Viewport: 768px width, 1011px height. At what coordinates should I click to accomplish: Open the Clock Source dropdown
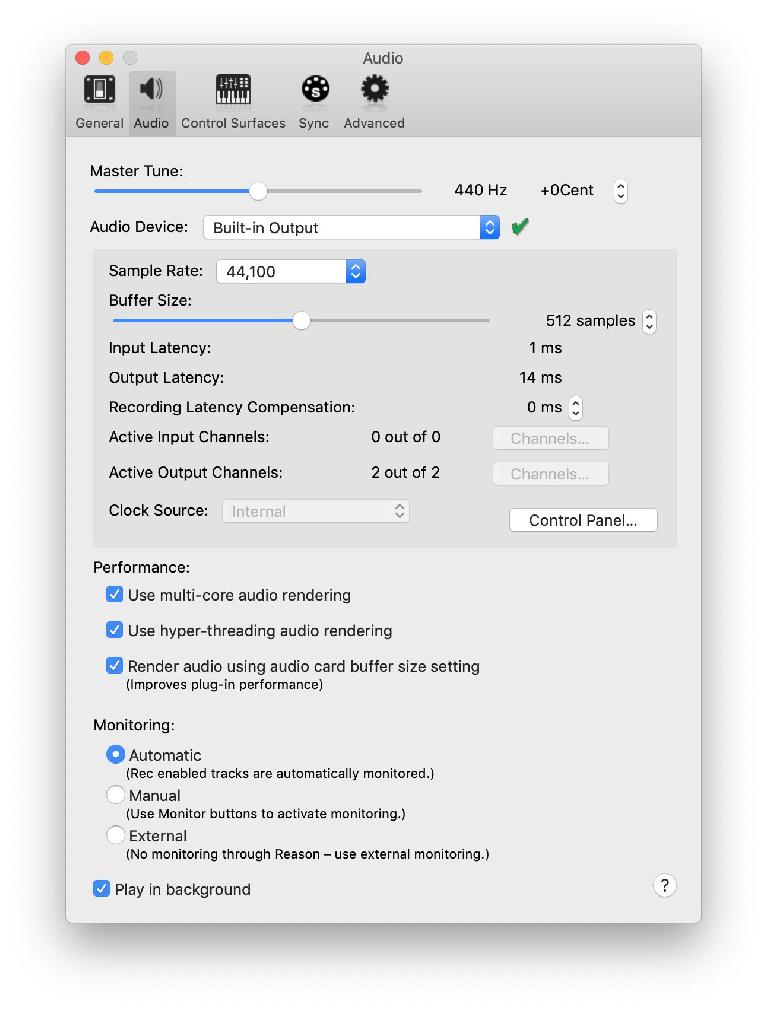(x=316, y=511)
